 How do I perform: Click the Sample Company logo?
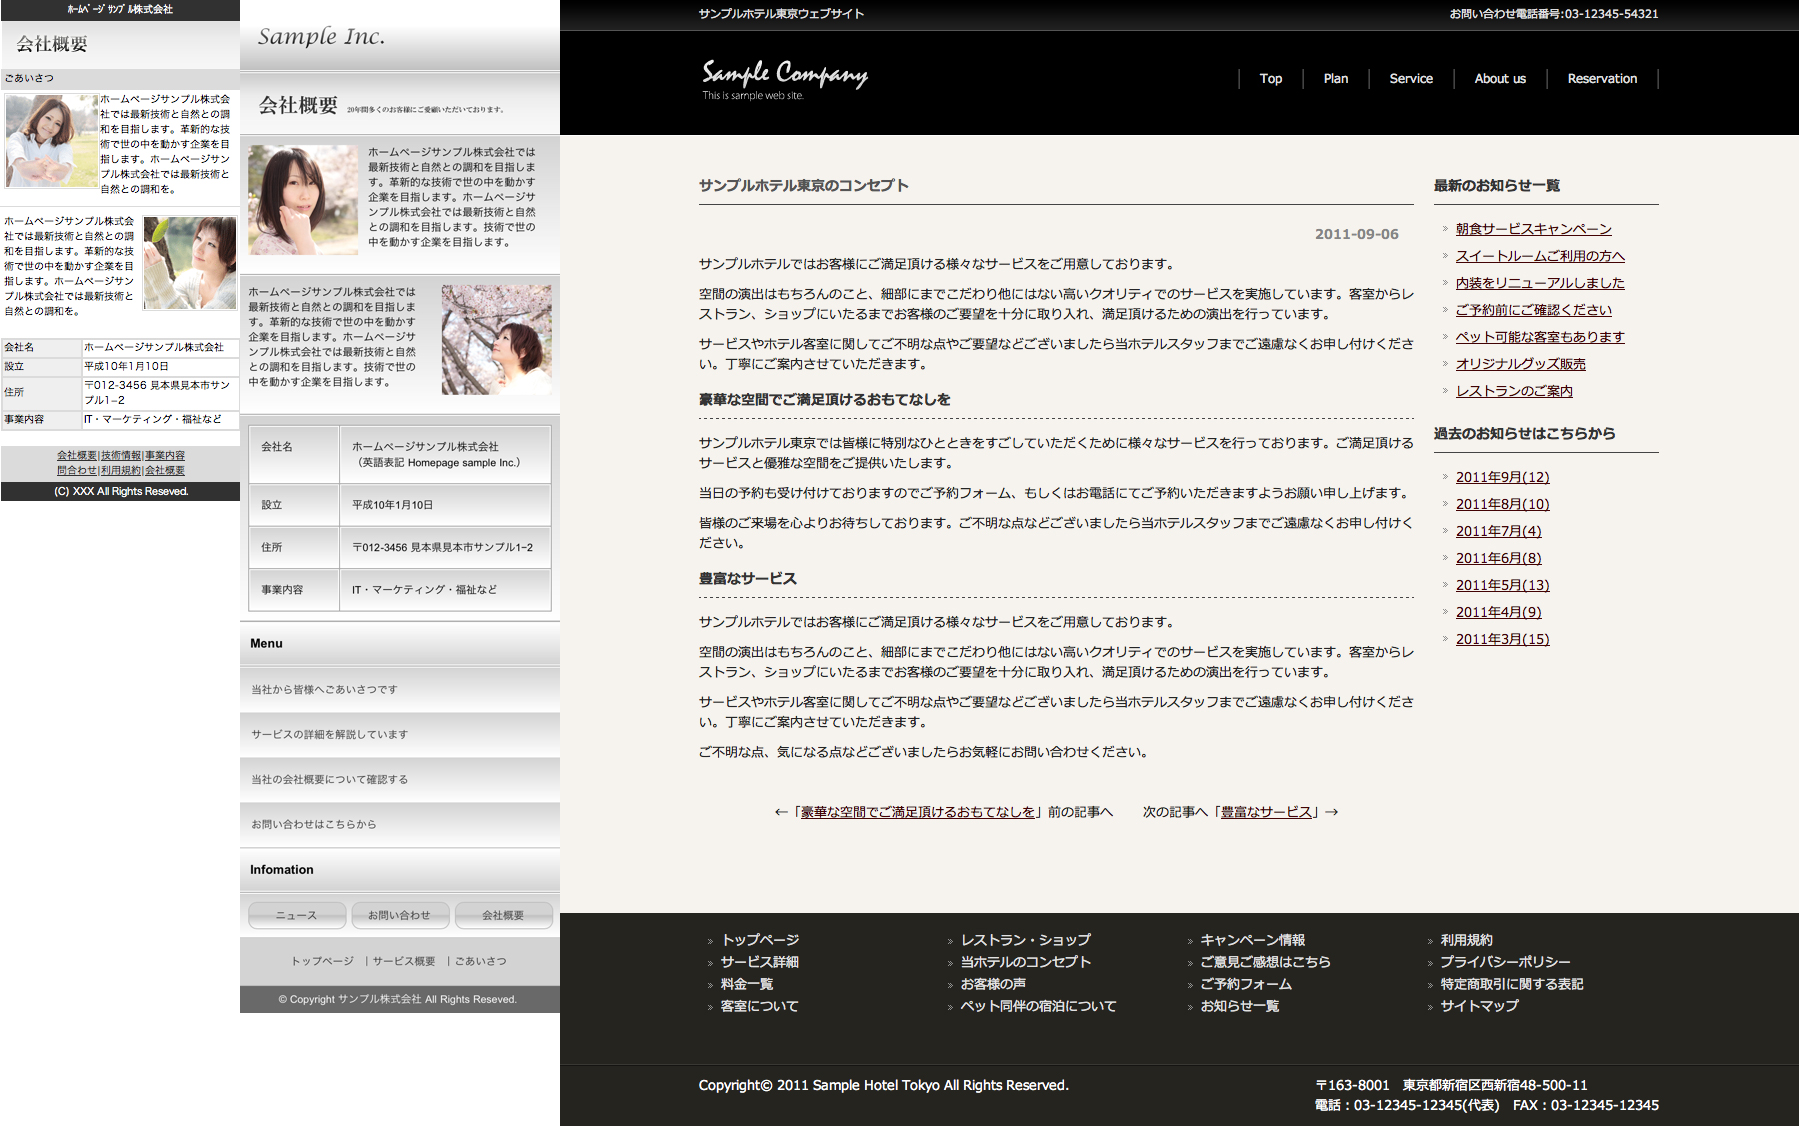click(784, 77)
